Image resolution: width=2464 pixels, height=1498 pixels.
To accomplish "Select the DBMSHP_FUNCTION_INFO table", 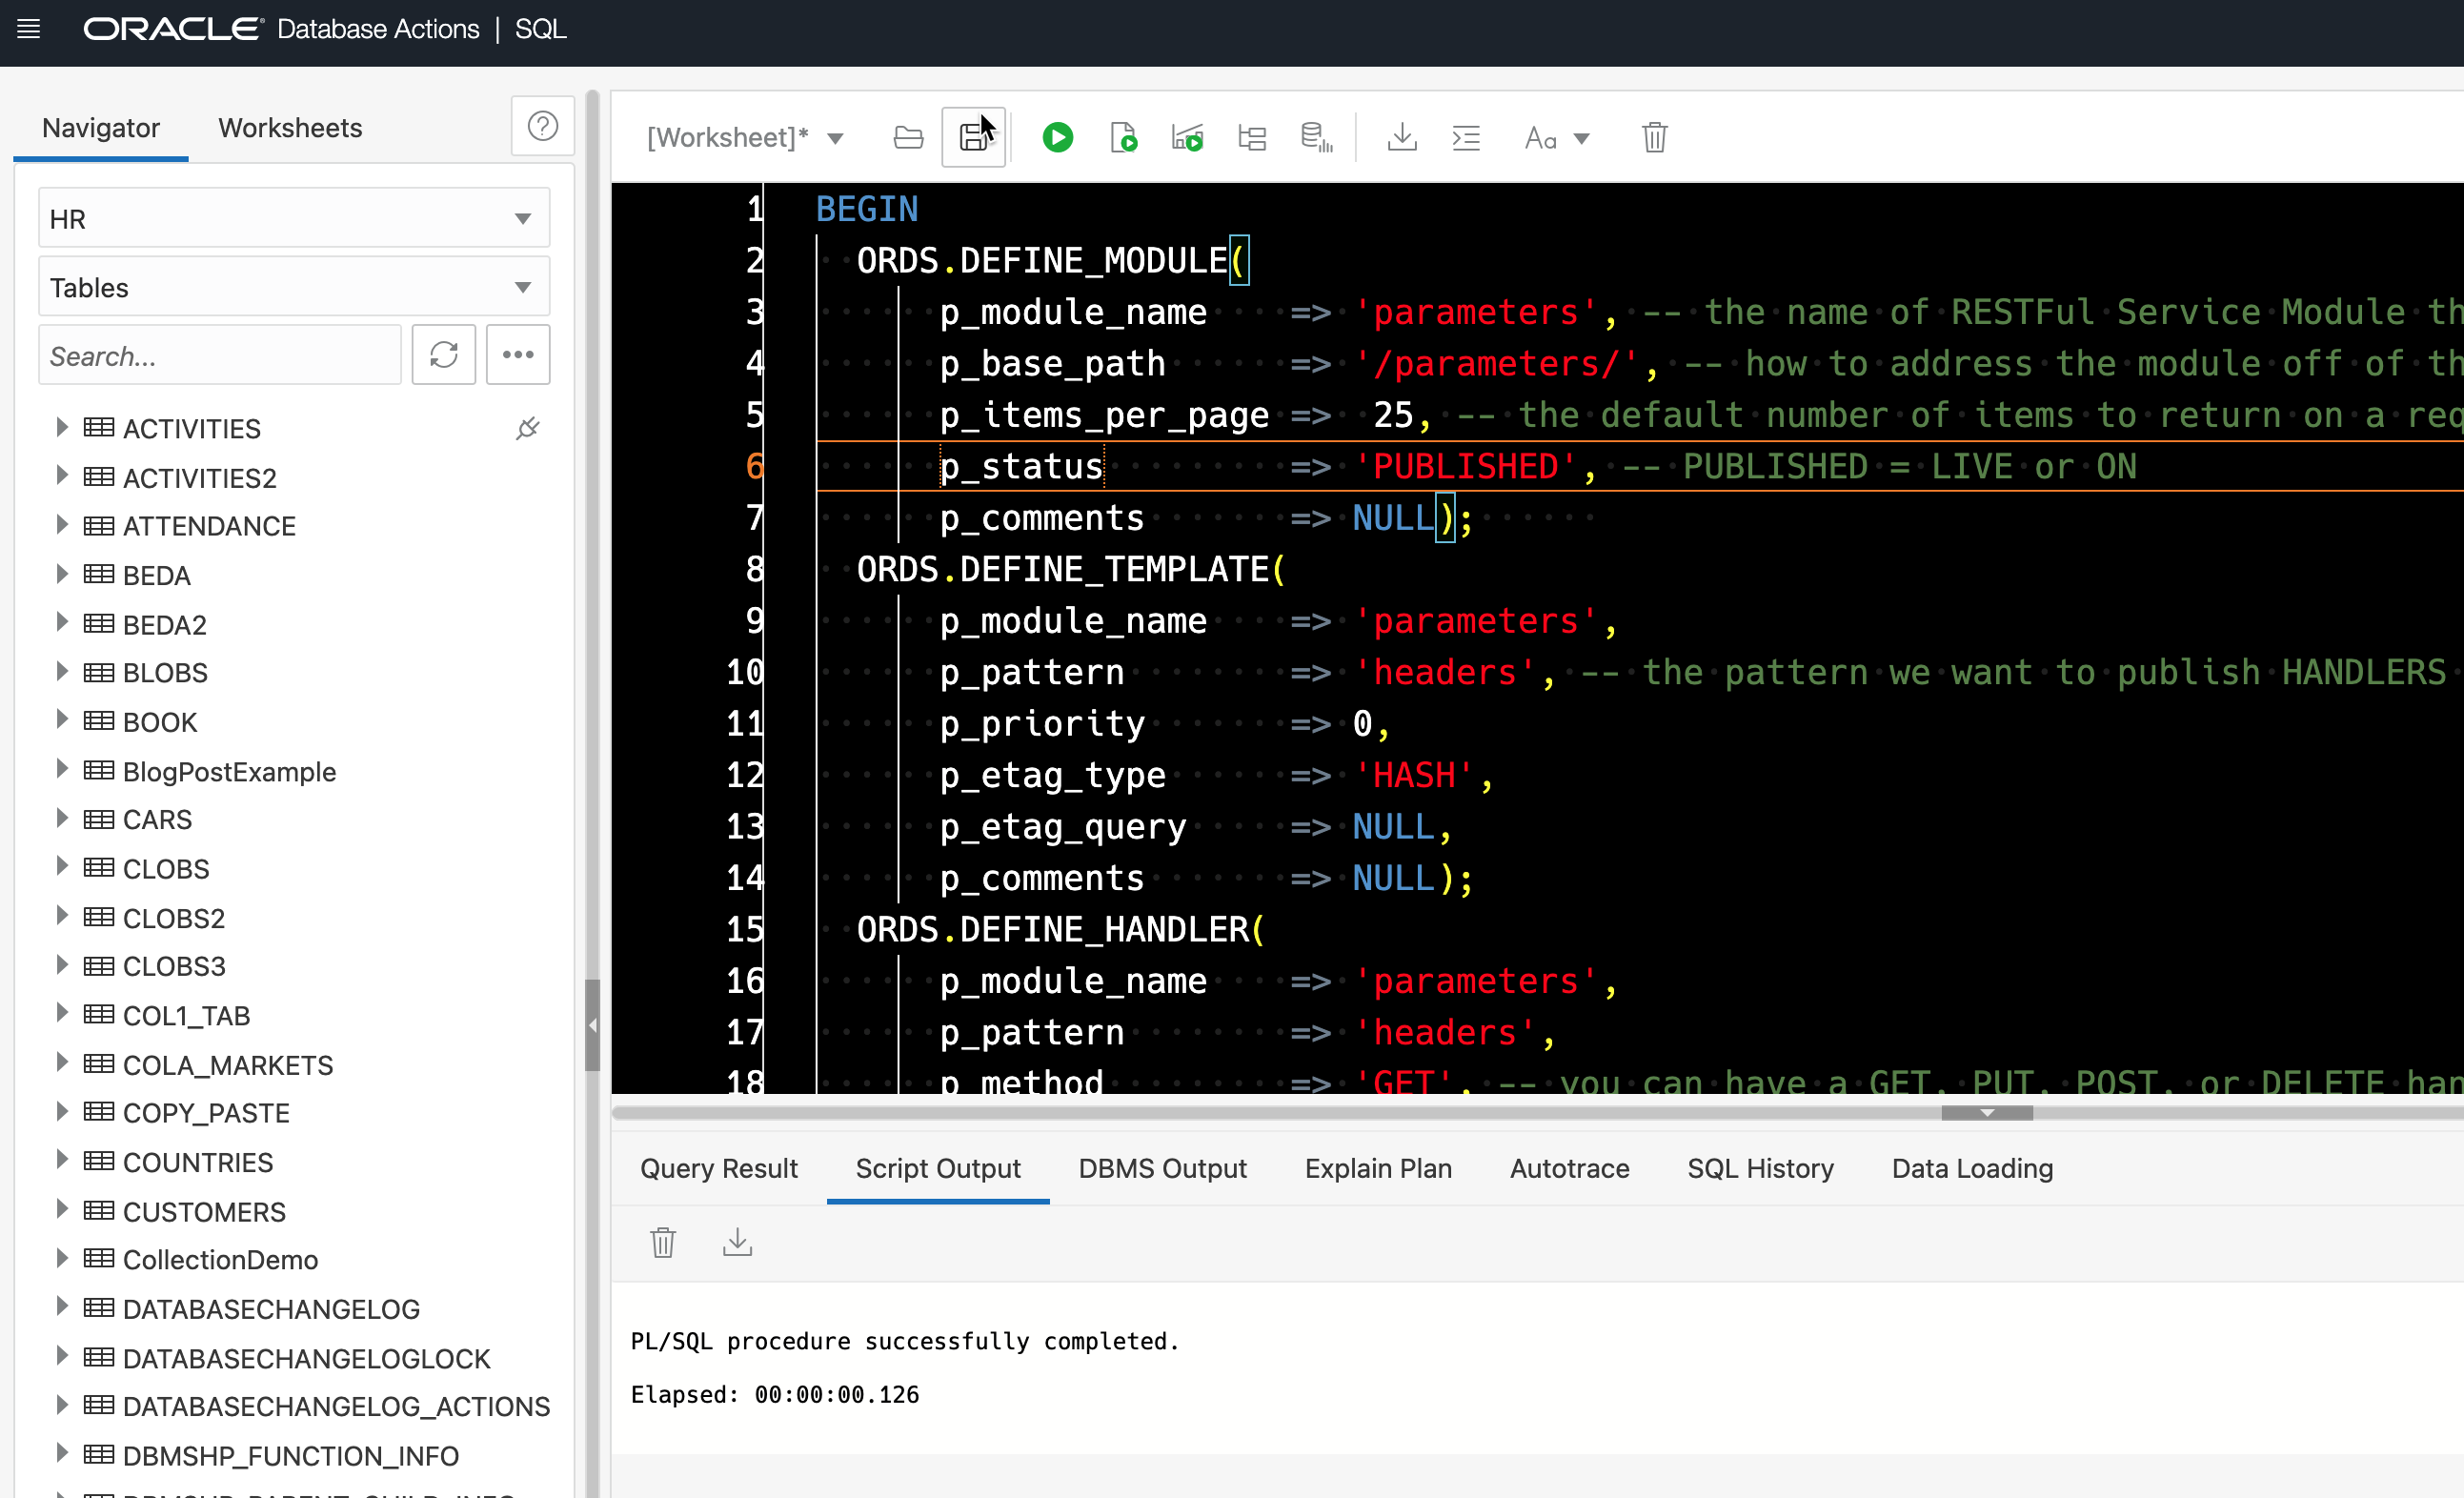I will tap(290, 1456).
